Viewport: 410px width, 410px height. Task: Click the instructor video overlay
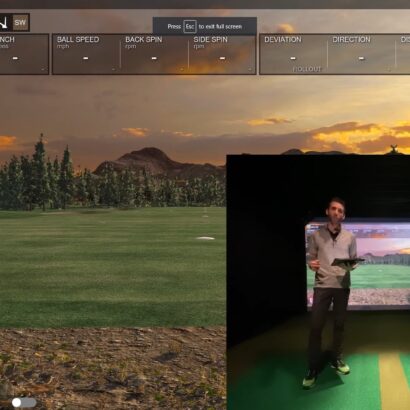click(318, 282)
